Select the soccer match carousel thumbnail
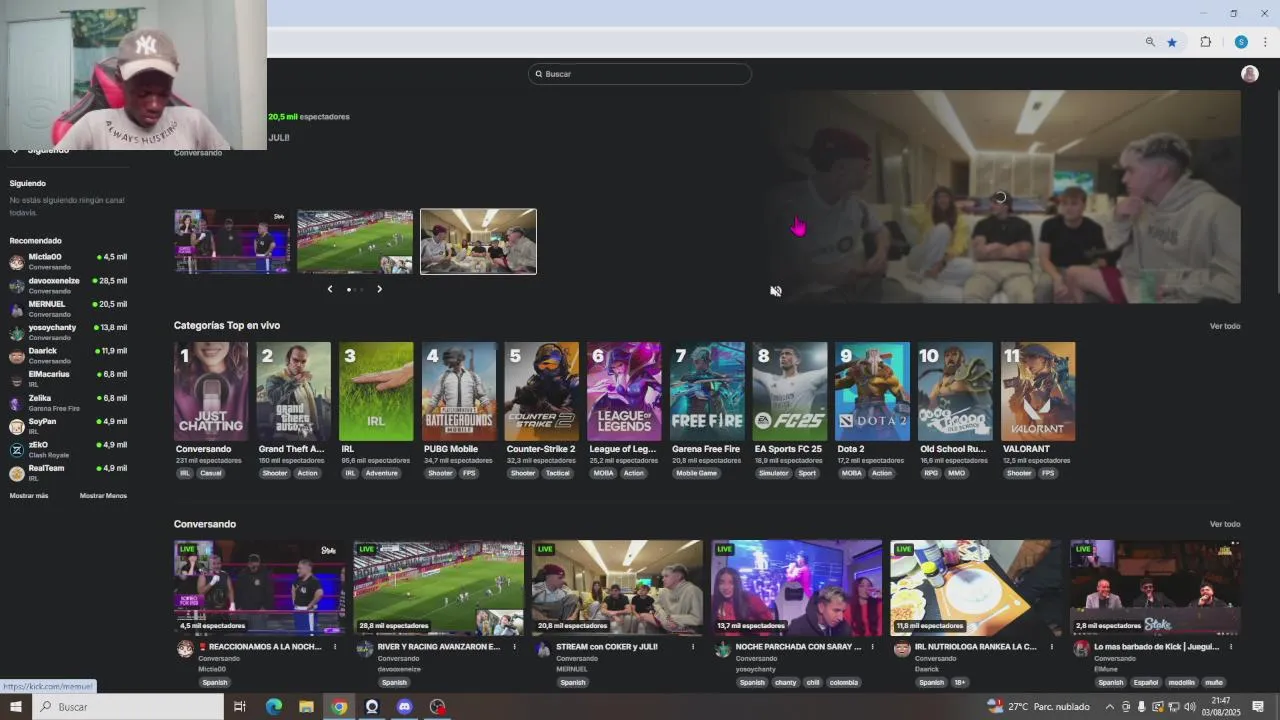Viewport: 1280px width, 720px height. tap(355, 241)
